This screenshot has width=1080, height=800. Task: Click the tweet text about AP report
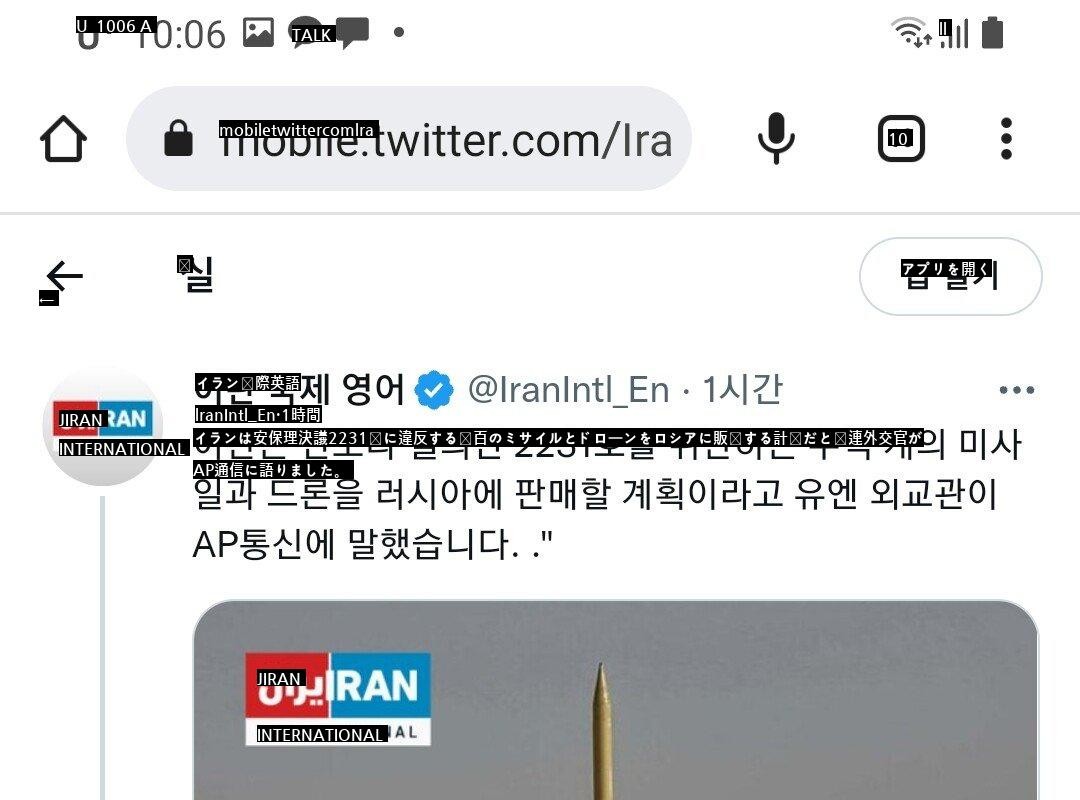[606, 493]
